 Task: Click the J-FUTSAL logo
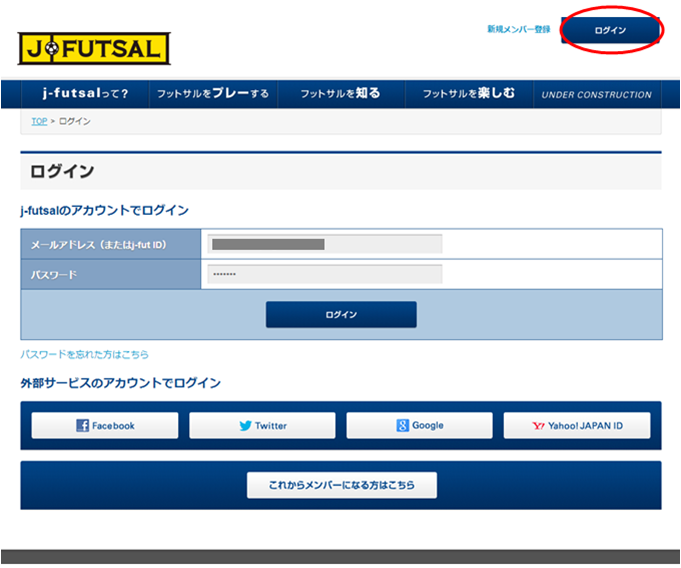[x=94, y=48]
